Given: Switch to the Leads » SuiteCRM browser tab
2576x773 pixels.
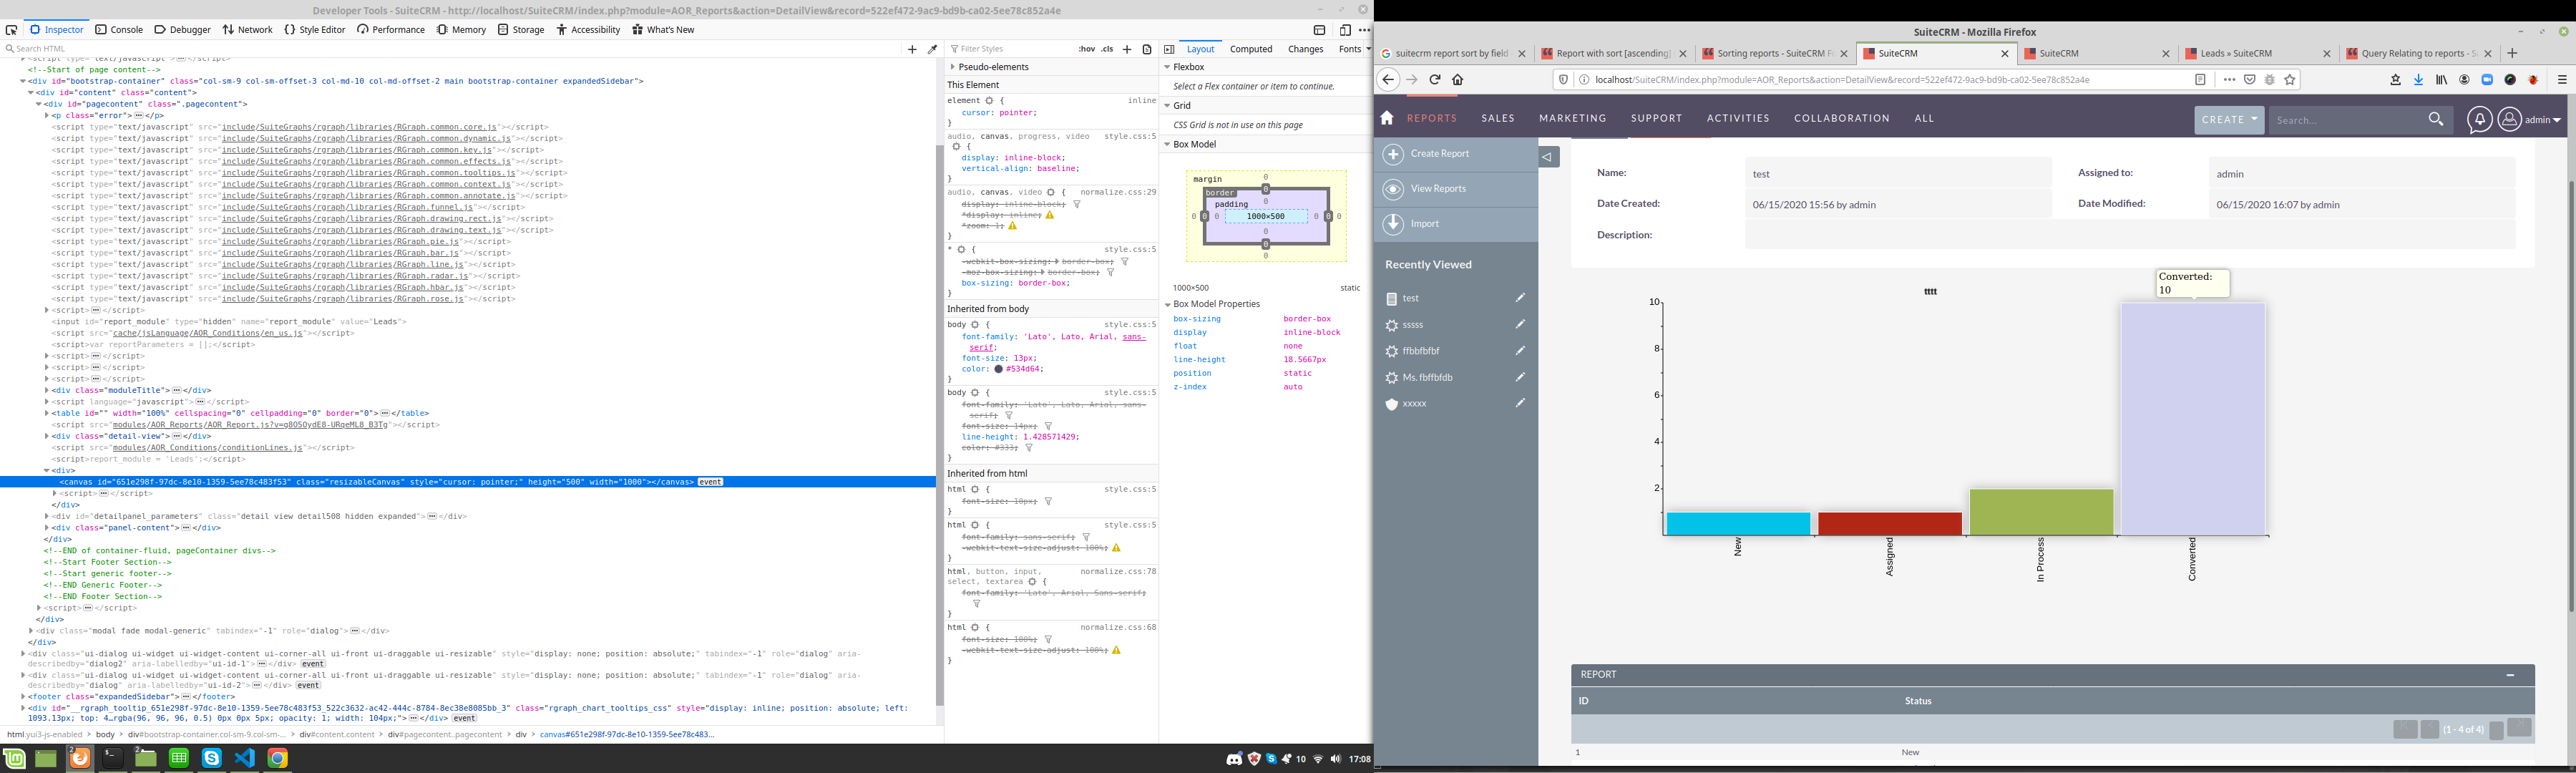Looking at the screenshot, I should point(2258,54).
